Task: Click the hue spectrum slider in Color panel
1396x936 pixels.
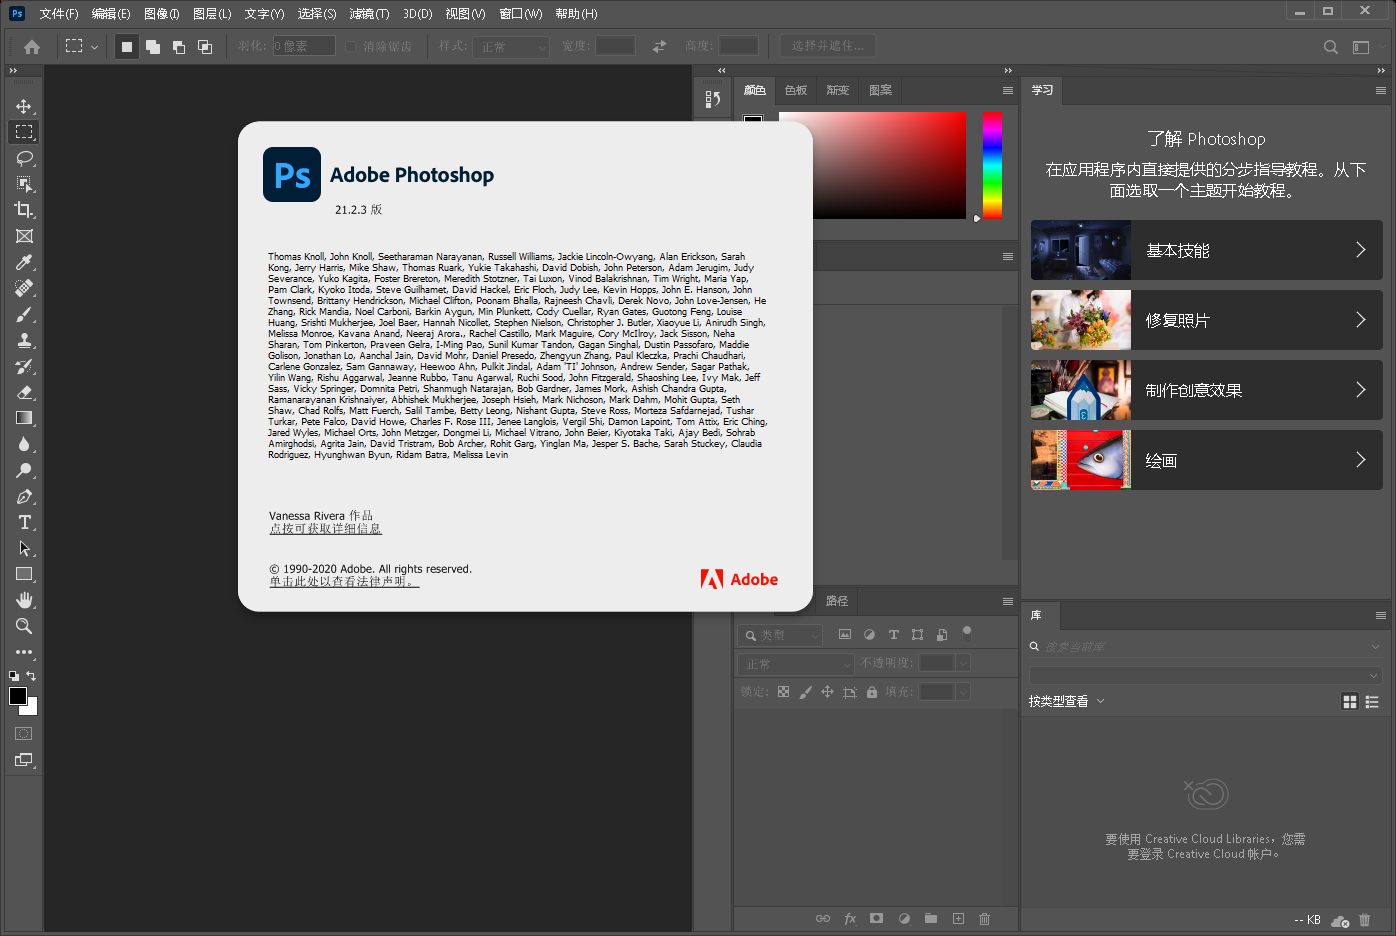Action: (992, 165)
